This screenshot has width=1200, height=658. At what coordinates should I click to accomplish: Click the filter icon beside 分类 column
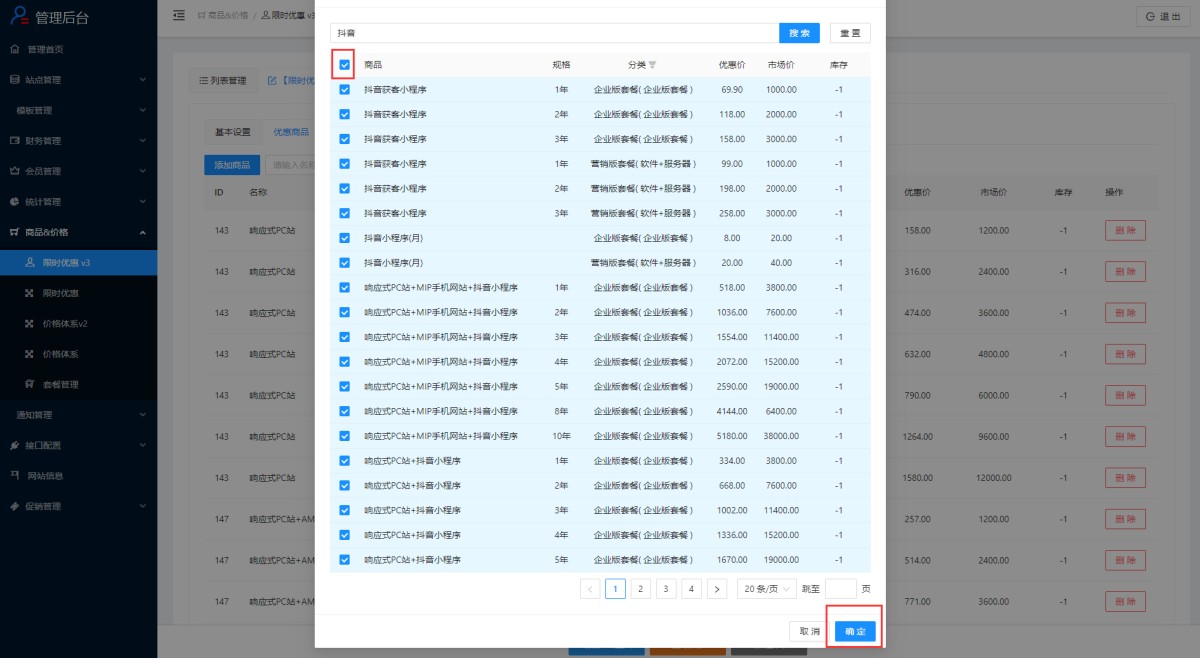[x=653, y=65]
